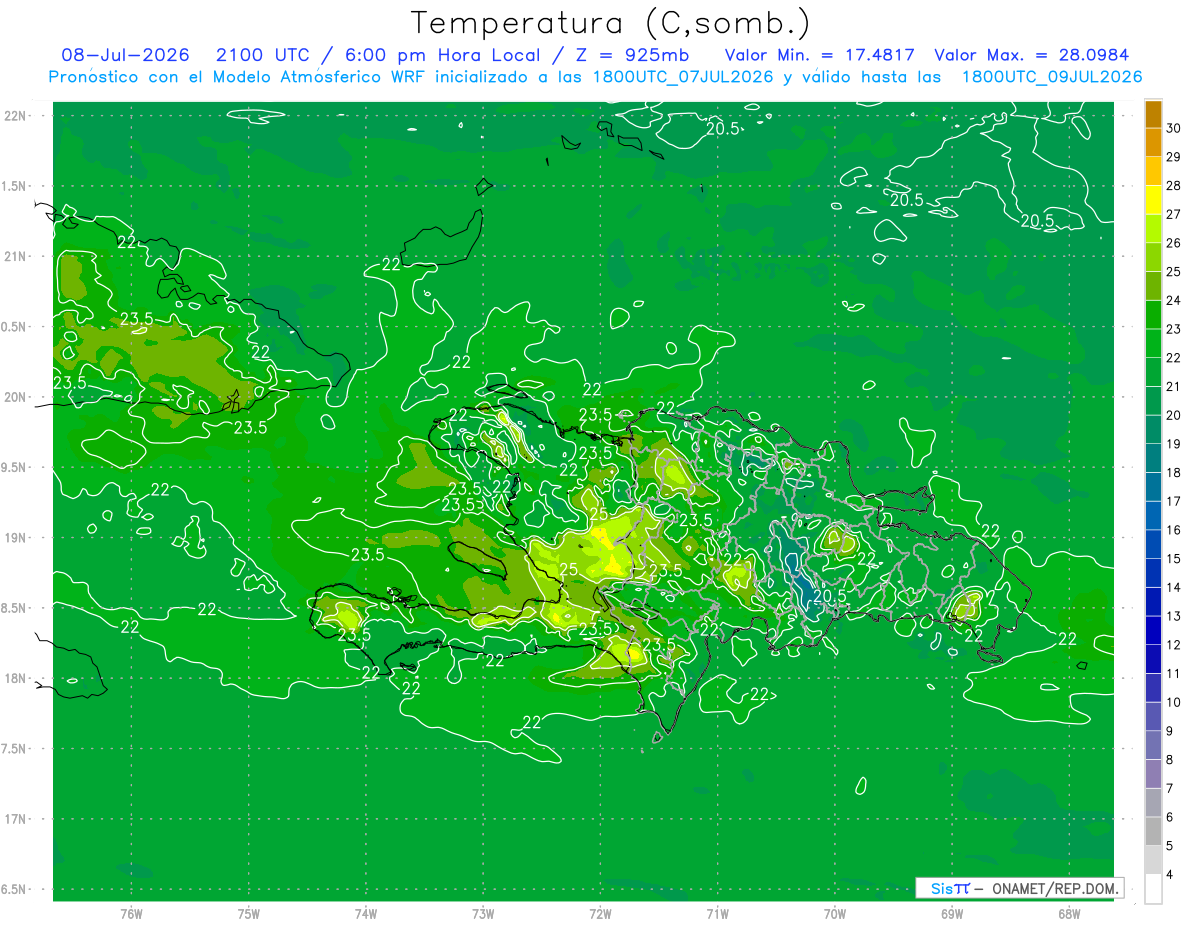Click the "75W" longitude axis label
Viewport: 1200px width, 927px height.
(x=249, y=914)
